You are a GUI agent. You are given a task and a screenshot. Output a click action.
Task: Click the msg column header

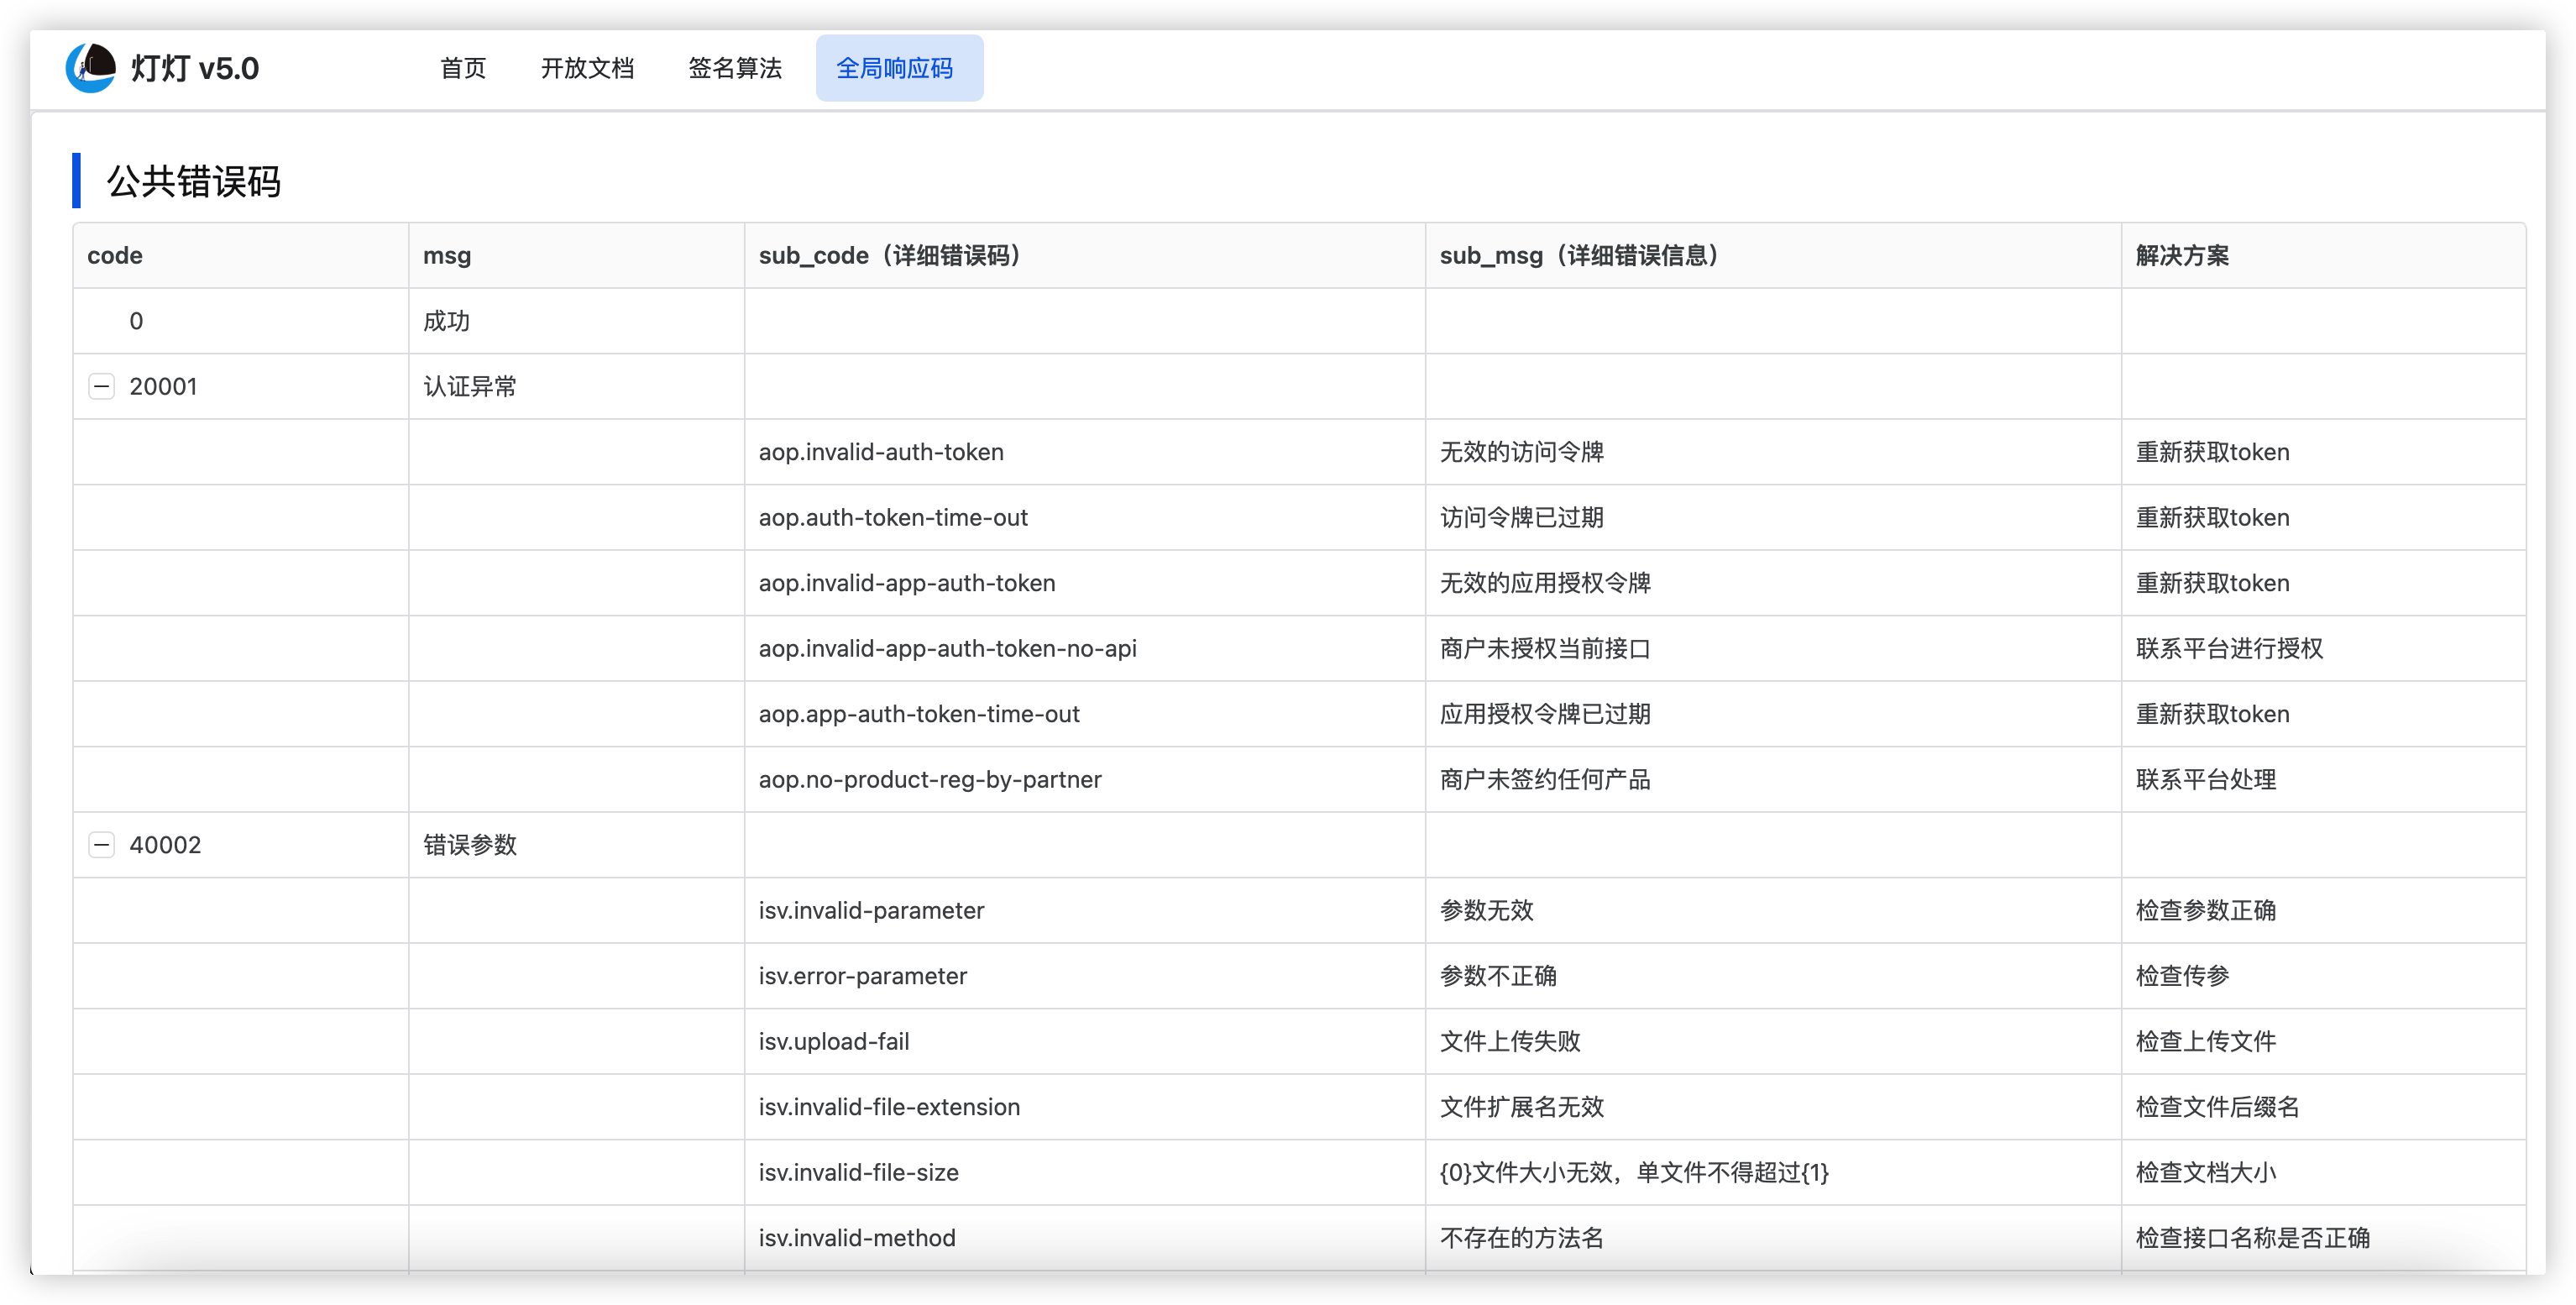point(447,256)
